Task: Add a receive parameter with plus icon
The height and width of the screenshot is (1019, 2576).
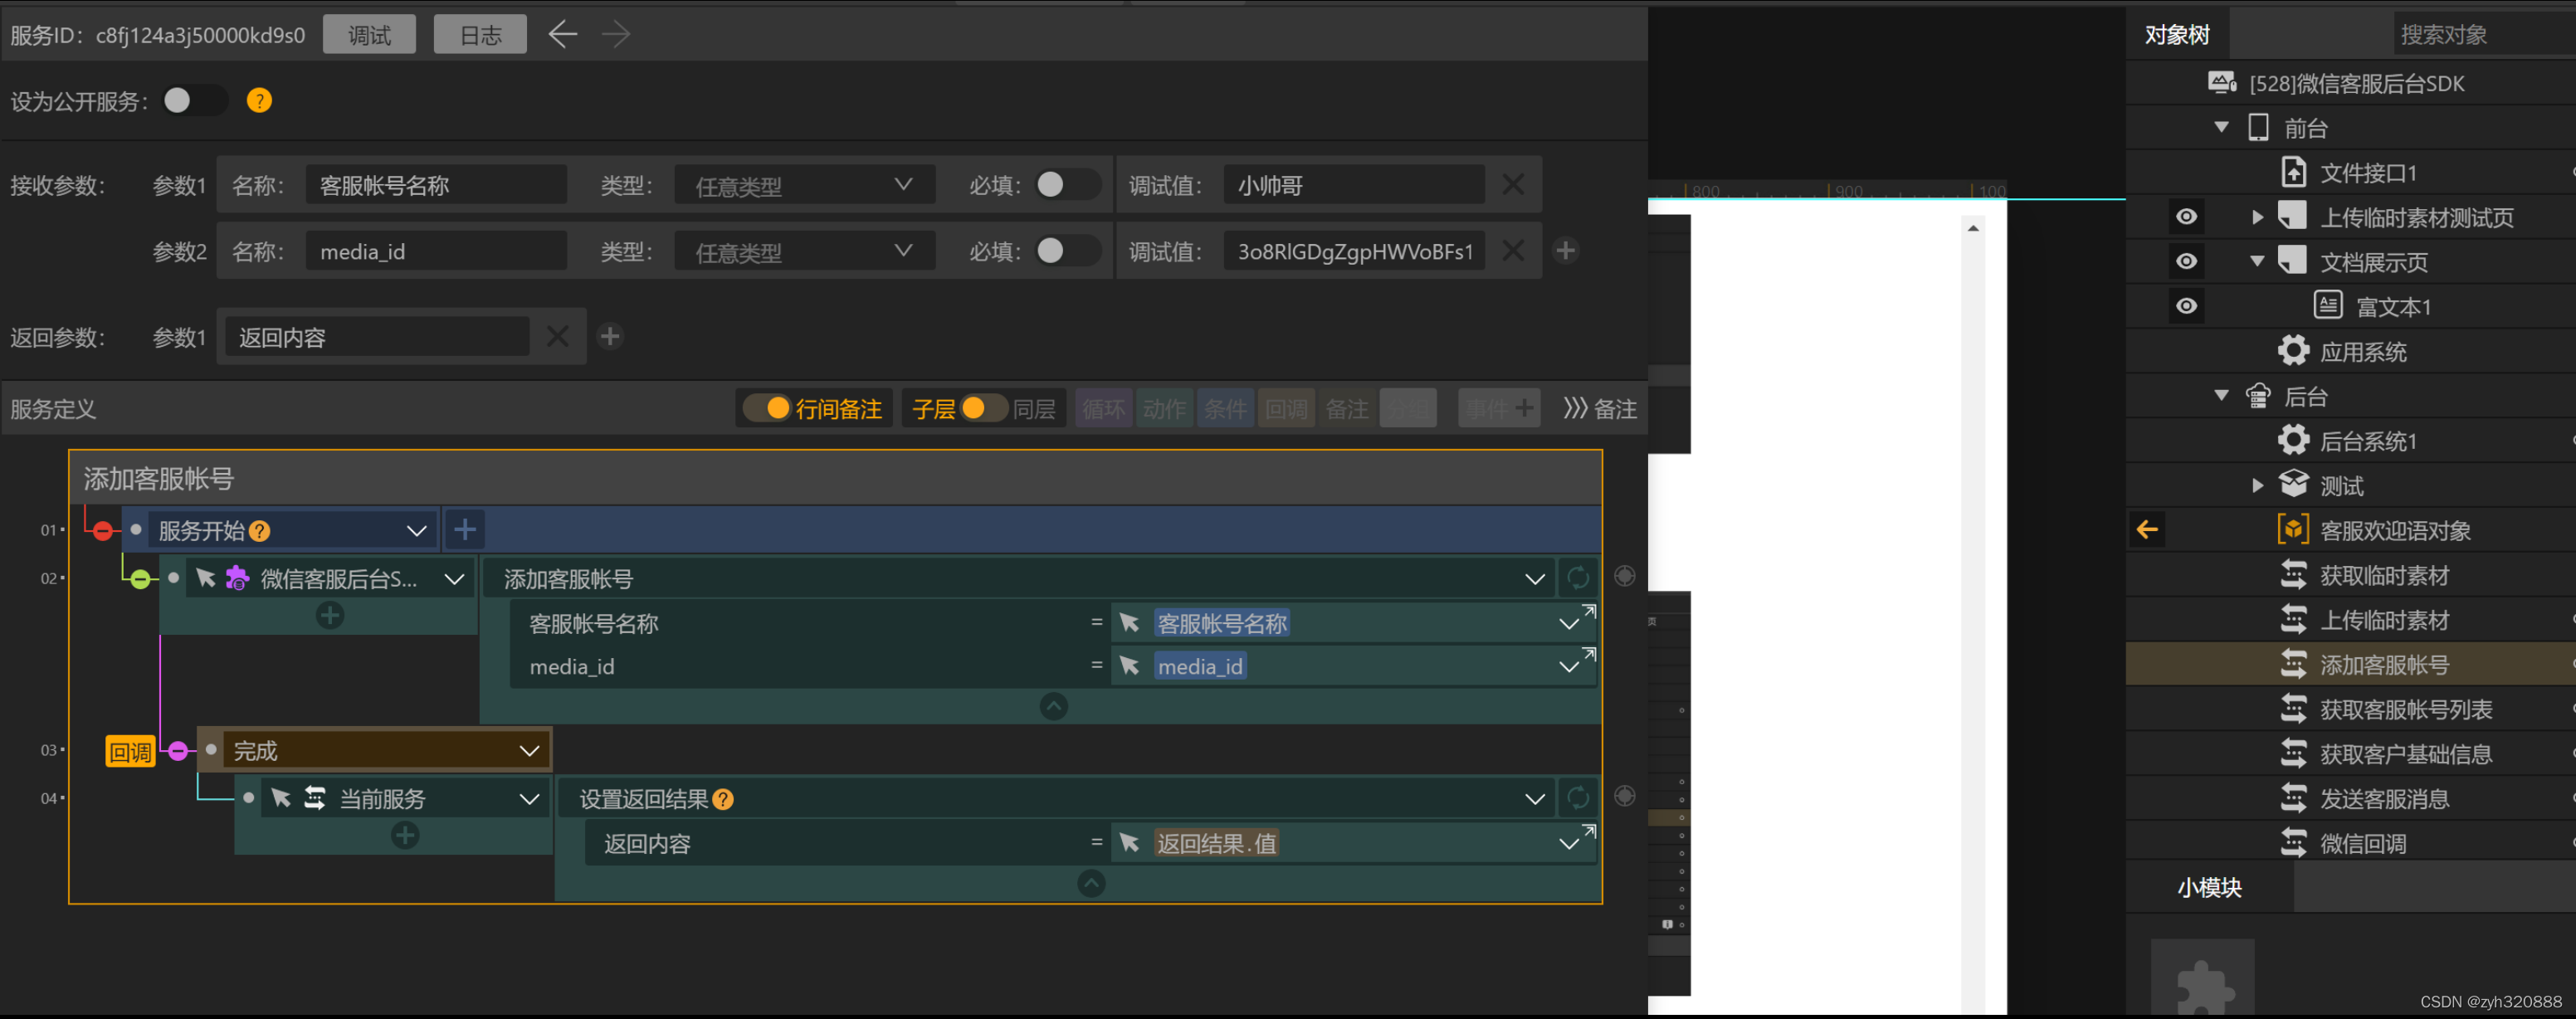Action: [x=1566, y=251]
